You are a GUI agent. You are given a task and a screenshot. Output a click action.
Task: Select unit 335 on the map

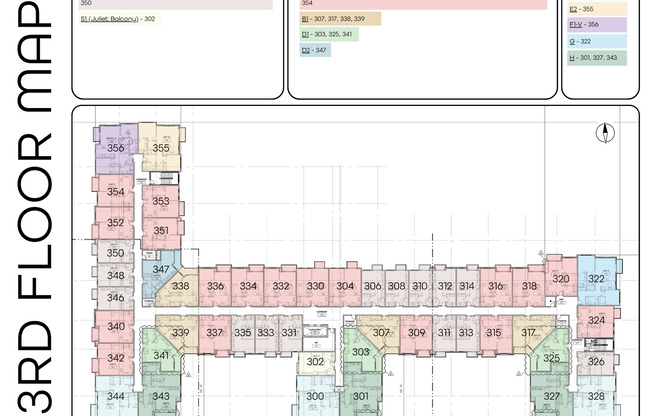pyautogui.click(x=242, y=333)
